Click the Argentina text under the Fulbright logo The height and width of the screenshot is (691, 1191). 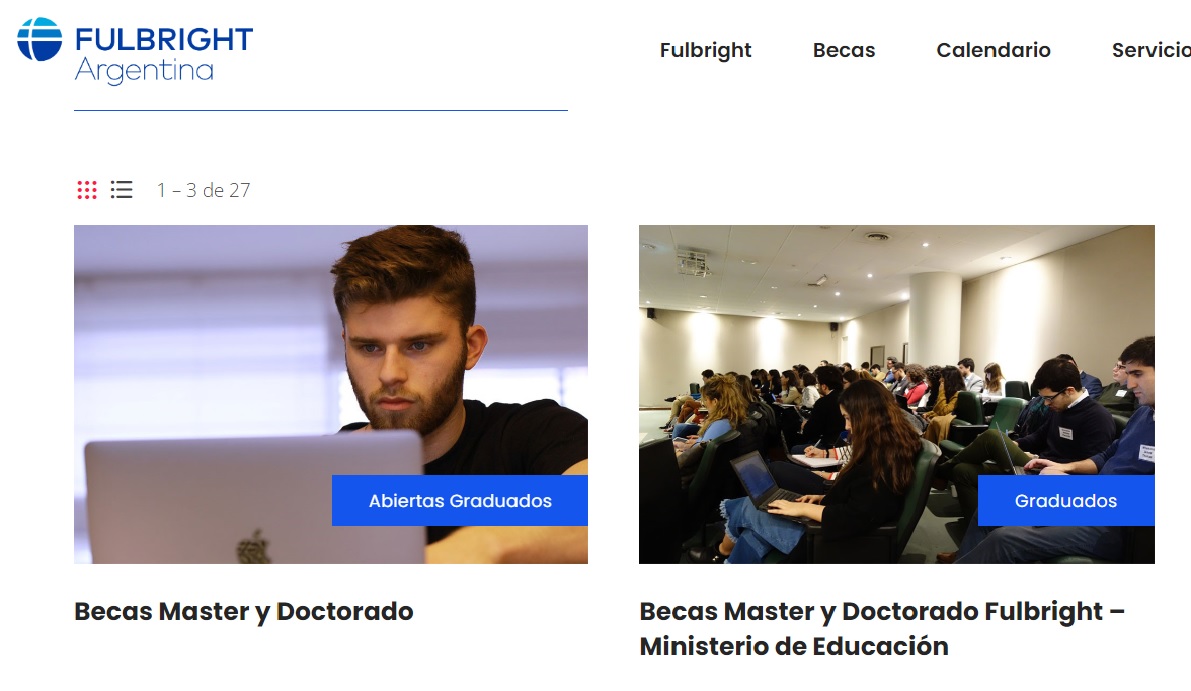144,71
